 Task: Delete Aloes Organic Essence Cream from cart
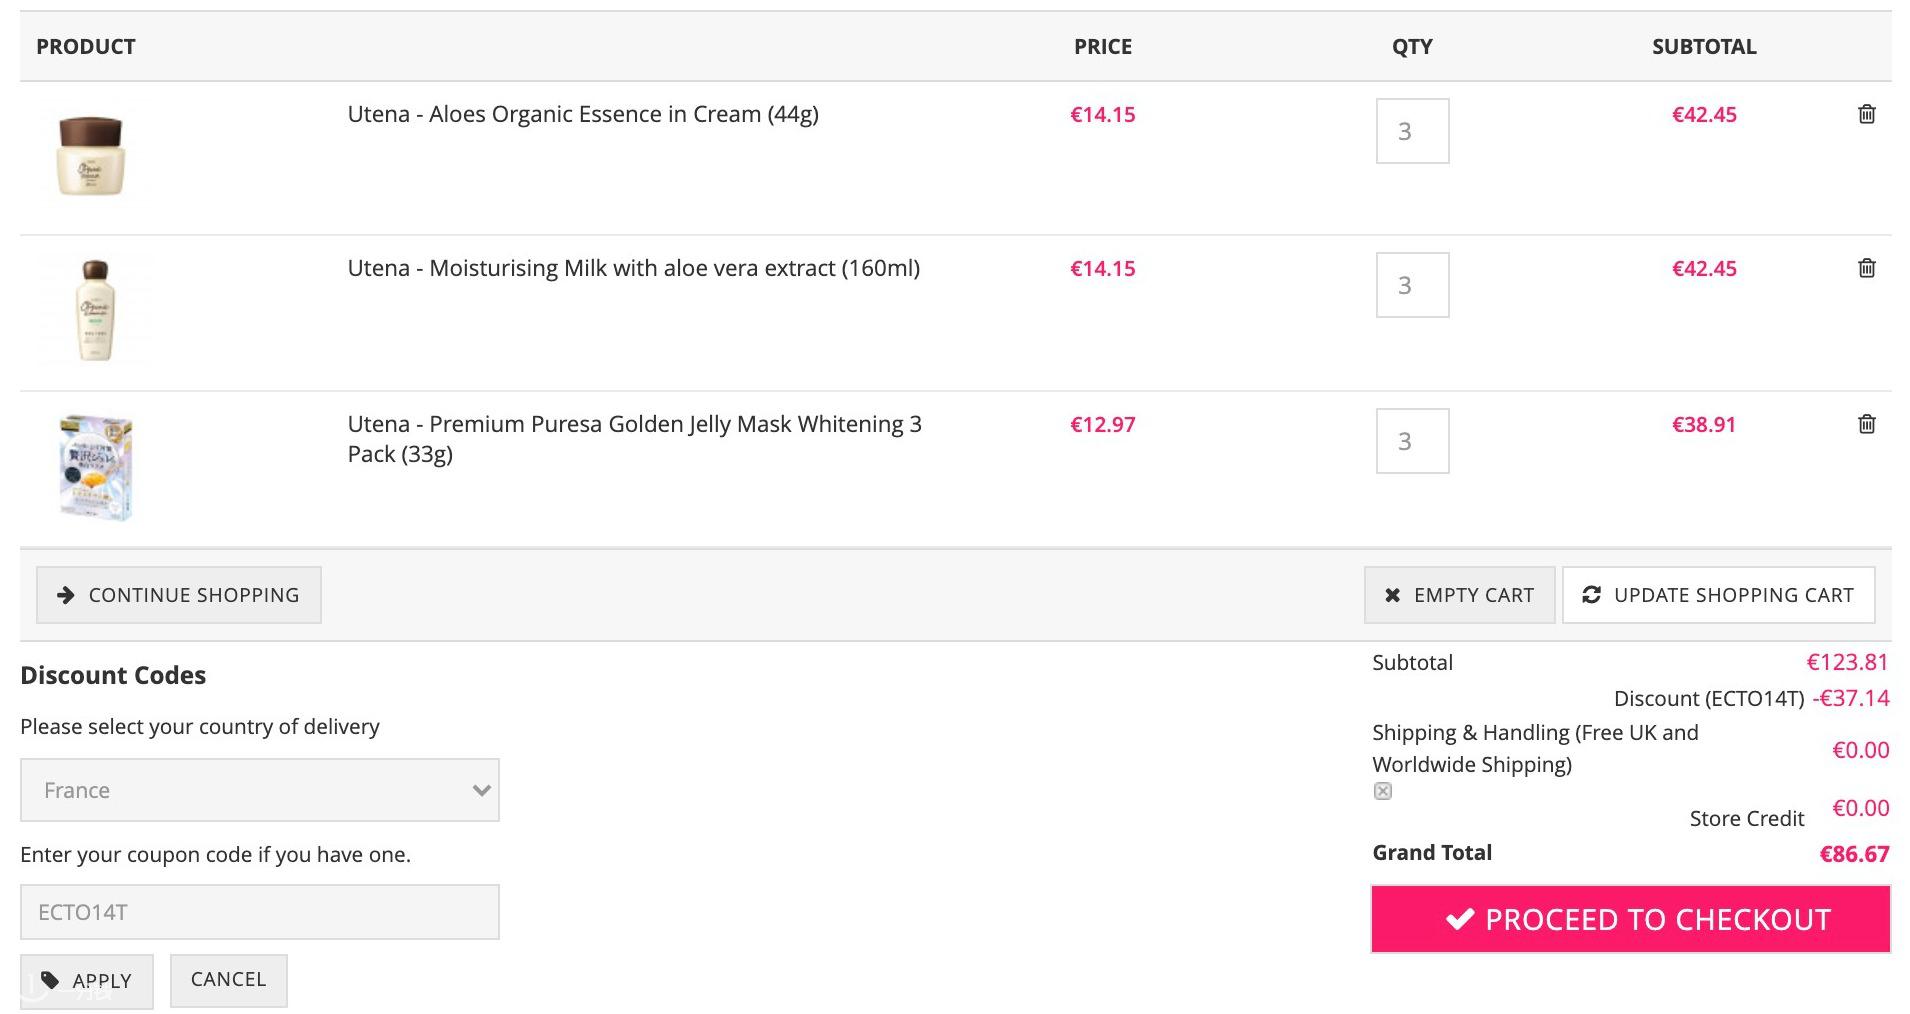[x=1866, y=114]
